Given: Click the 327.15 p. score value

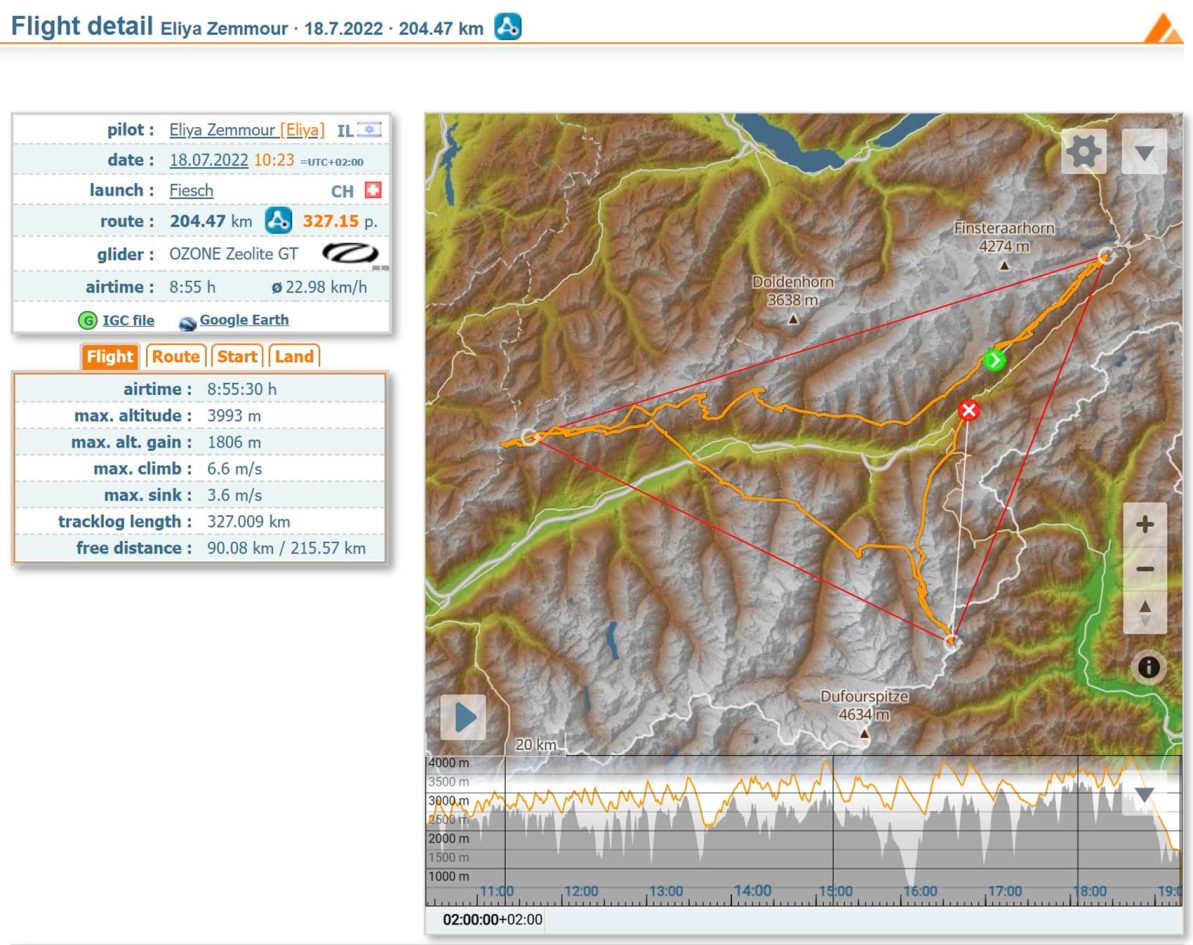Looking at the screenshot, I should pos(340,221).
